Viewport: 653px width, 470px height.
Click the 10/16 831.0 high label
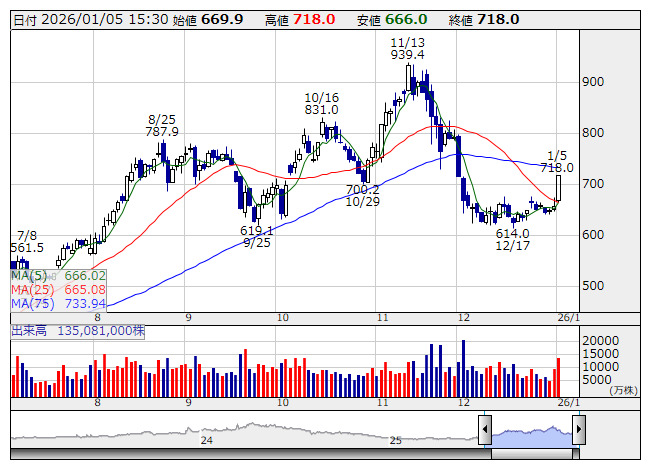pyautogui.click(x=322, y=104)
